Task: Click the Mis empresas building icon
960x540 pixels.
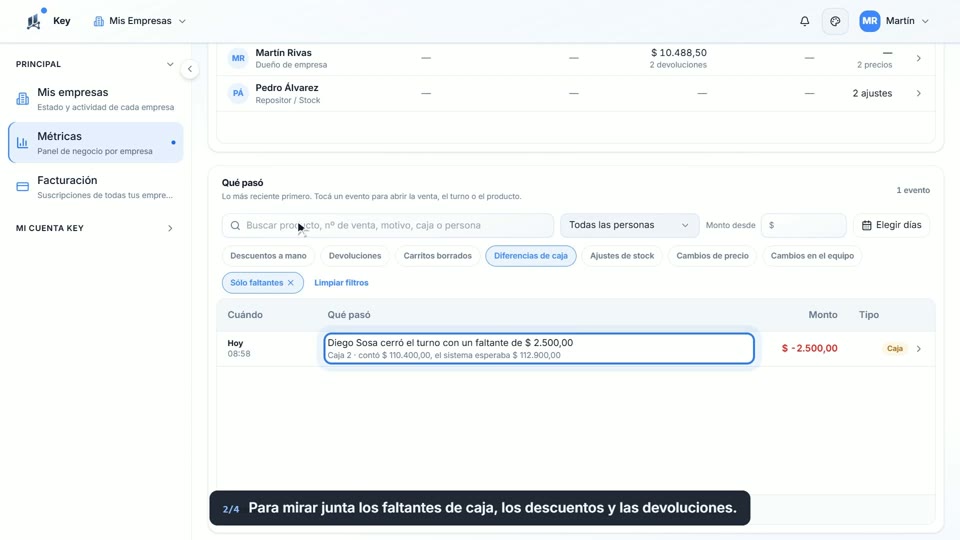Action: pos(23,99)
